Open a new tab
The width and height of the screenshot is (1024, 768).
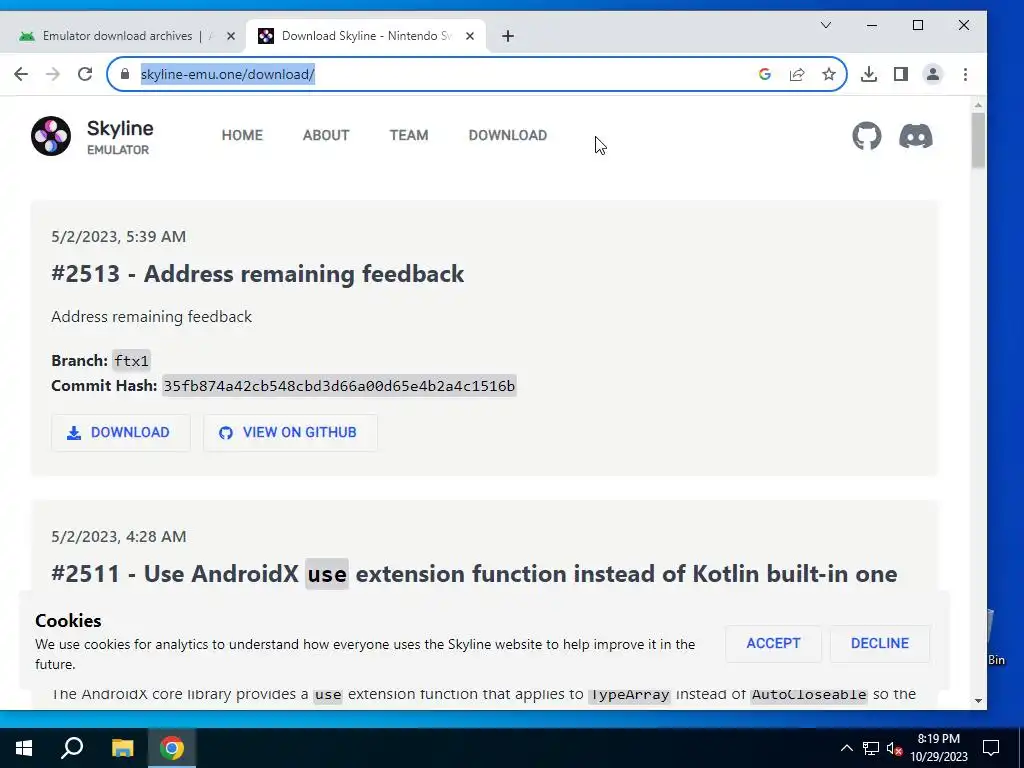click(x=507, y=36)
